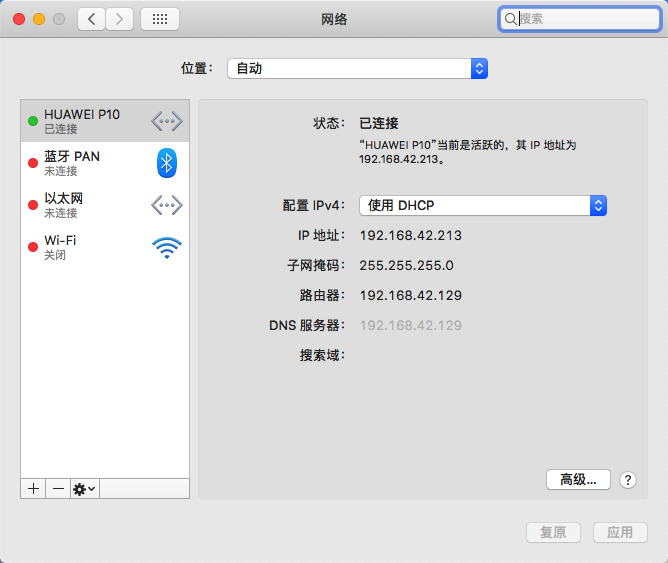Click the 以太网 ethernet arrows icon

click(x=167, y=205)
